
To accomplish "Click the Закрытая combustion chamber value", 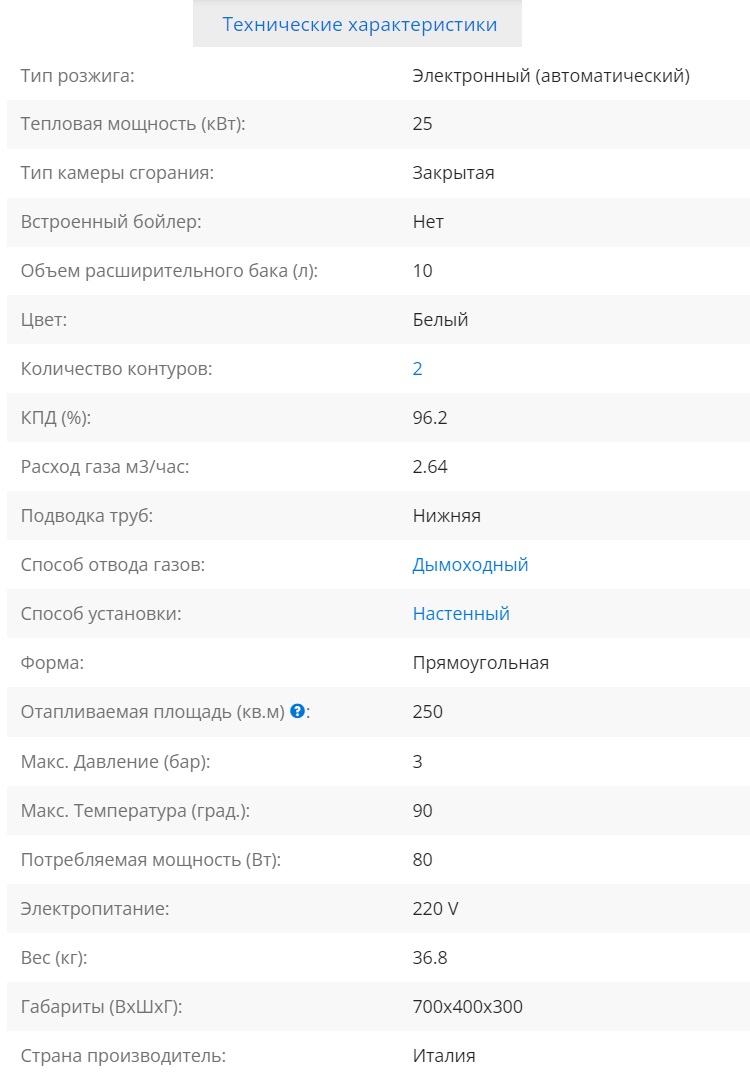I will pos(453,173).
